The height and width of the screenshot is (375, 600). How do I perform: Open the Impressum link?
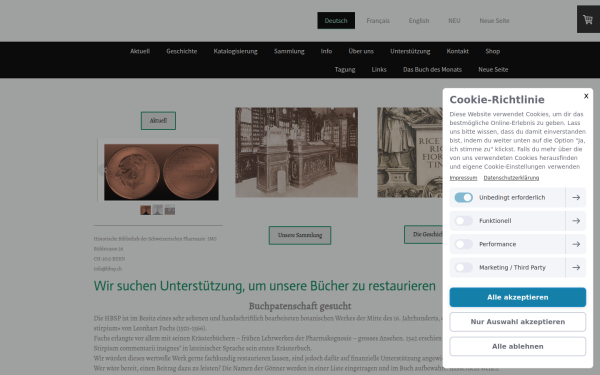coord(463,178)
